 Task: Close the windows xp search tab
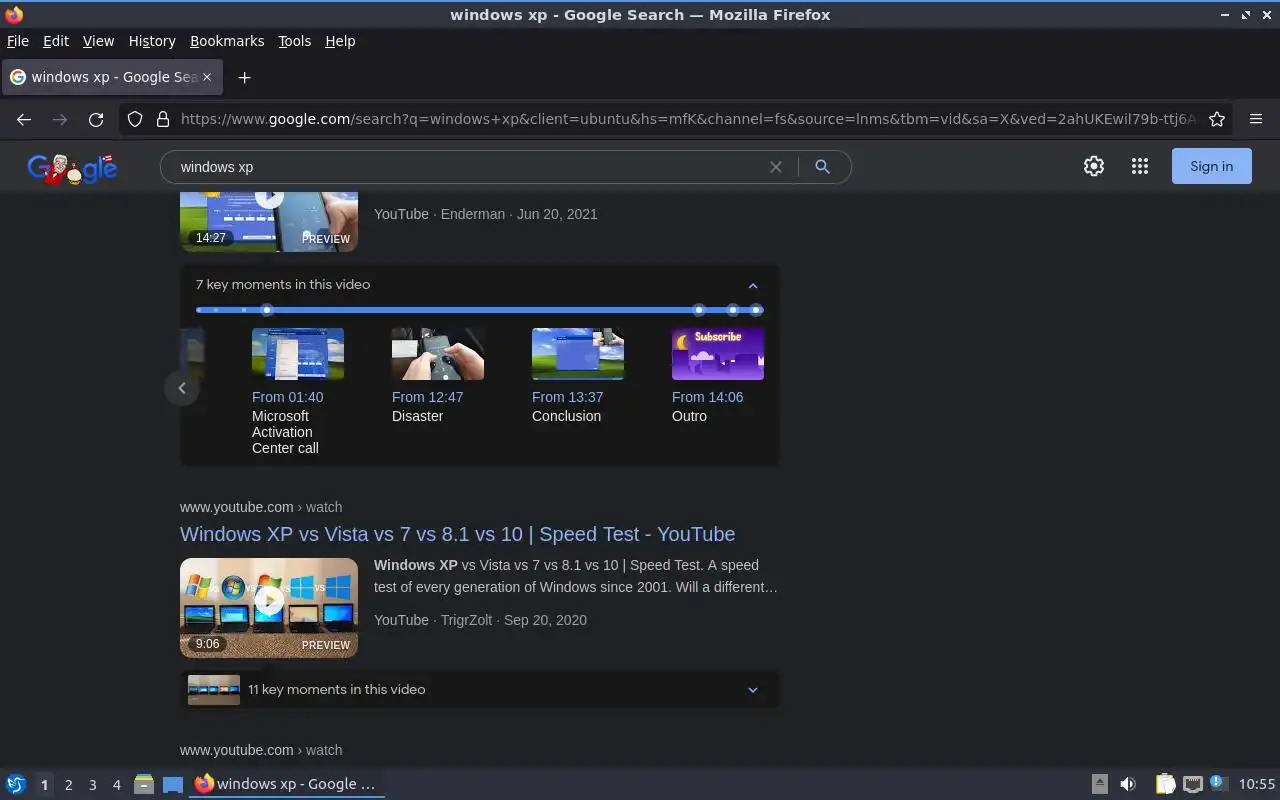click(207, 77)
